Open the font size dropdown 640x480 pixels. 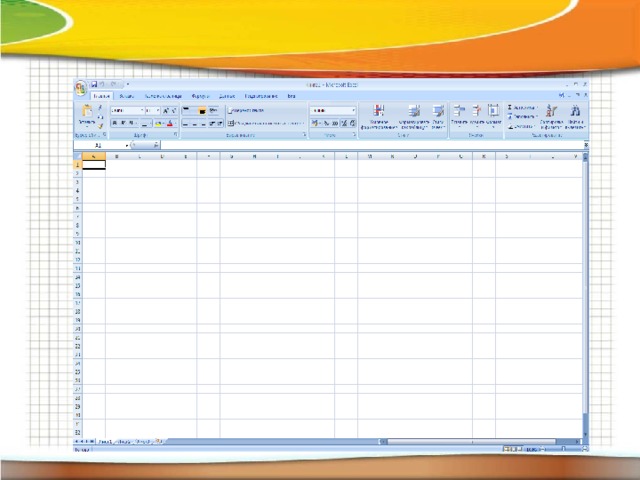coord(152,110)
